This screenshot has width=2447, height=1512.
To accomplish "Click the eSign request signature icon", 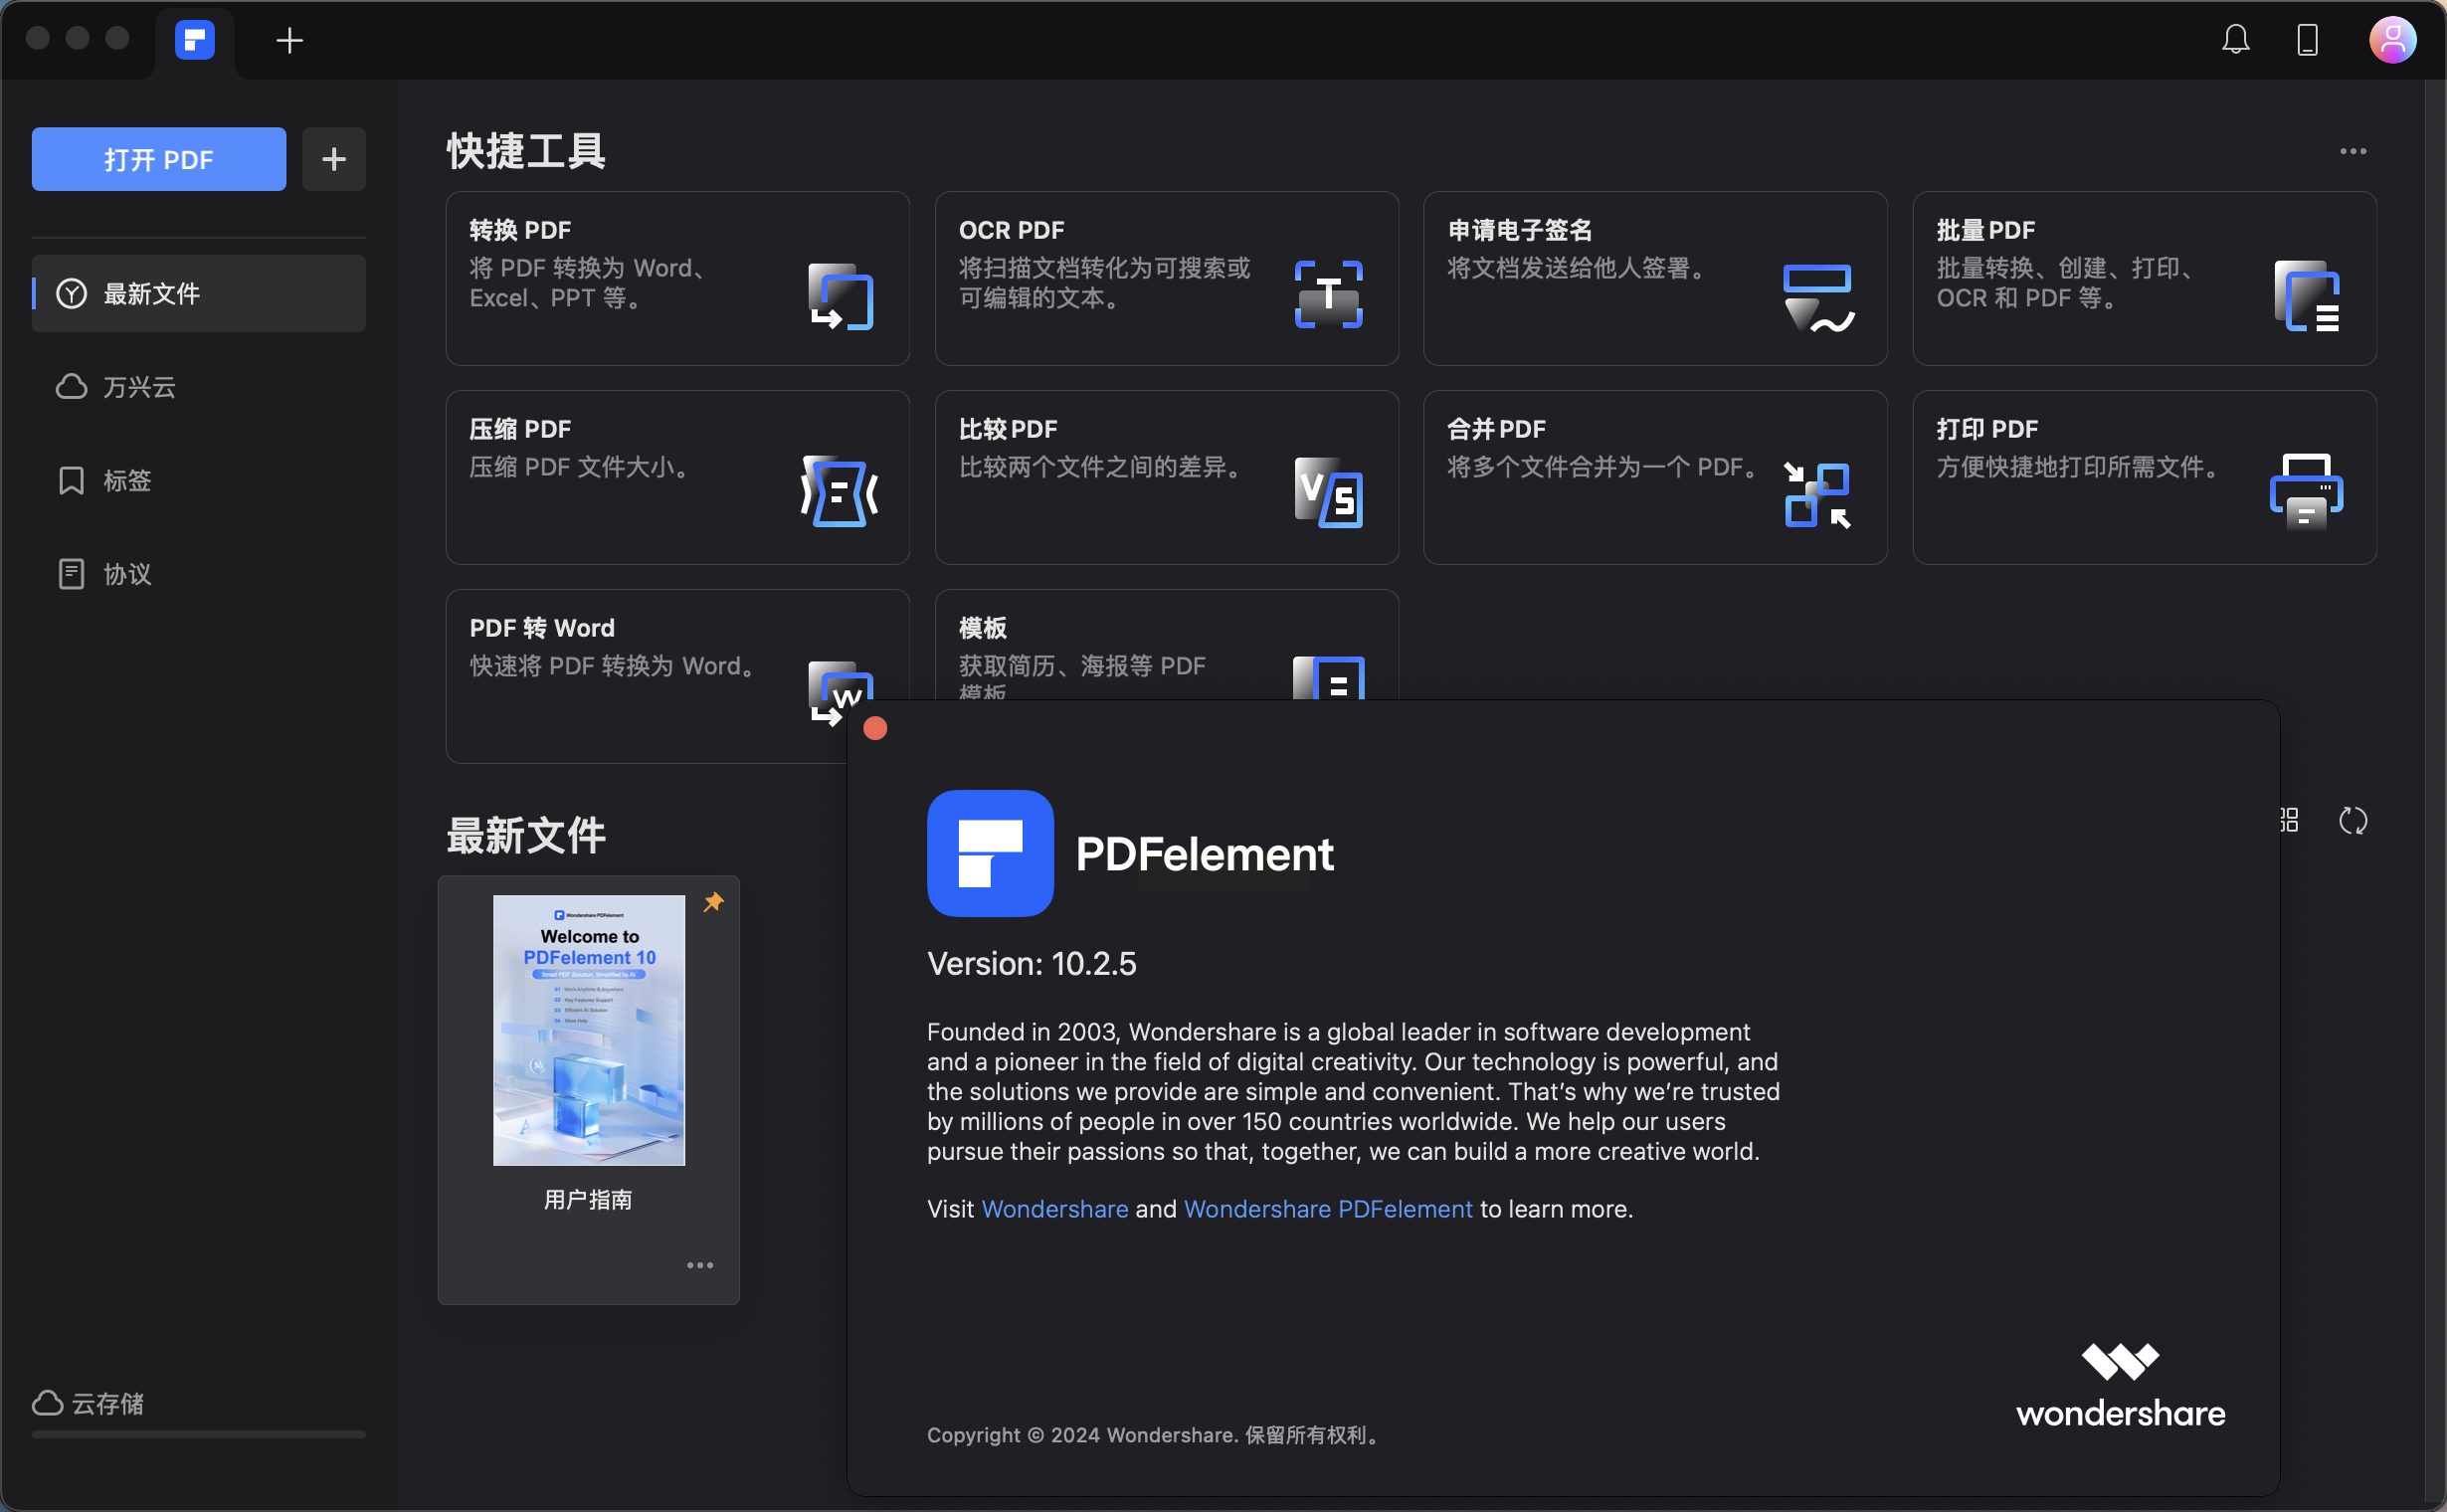I will [1818, 296].
